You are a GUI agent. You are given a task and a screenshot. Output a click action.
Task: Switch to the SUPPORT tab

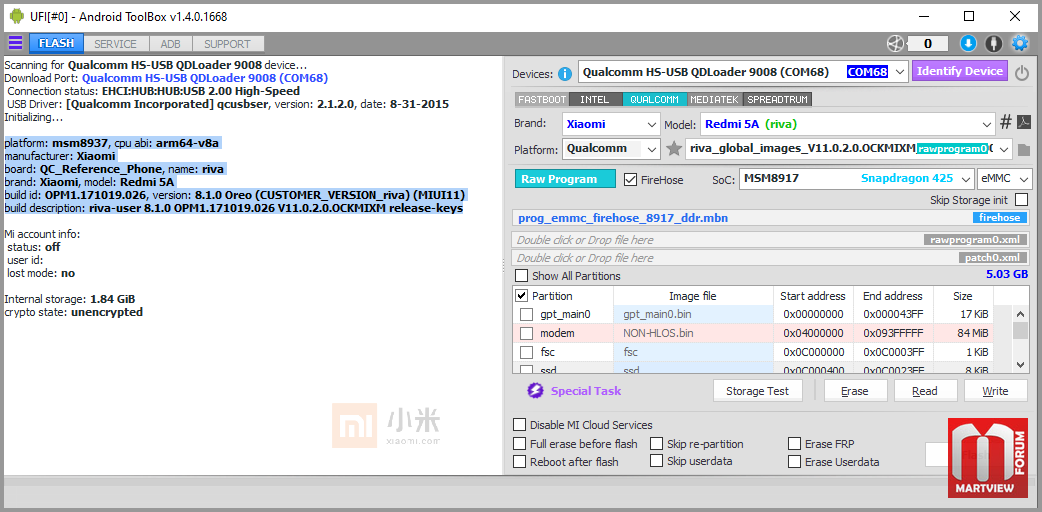227,44
